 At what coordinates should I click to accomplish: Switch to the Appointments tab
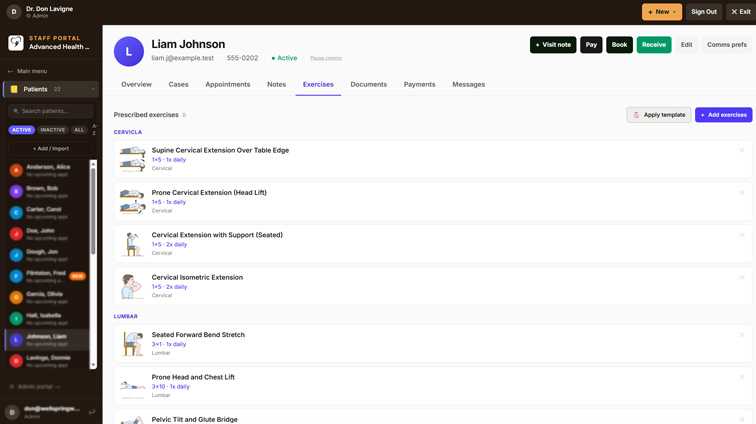click(x=228, y=84)
